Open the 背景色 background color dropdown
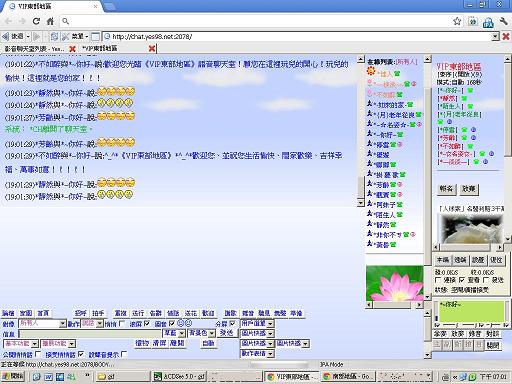 [202, 333]
